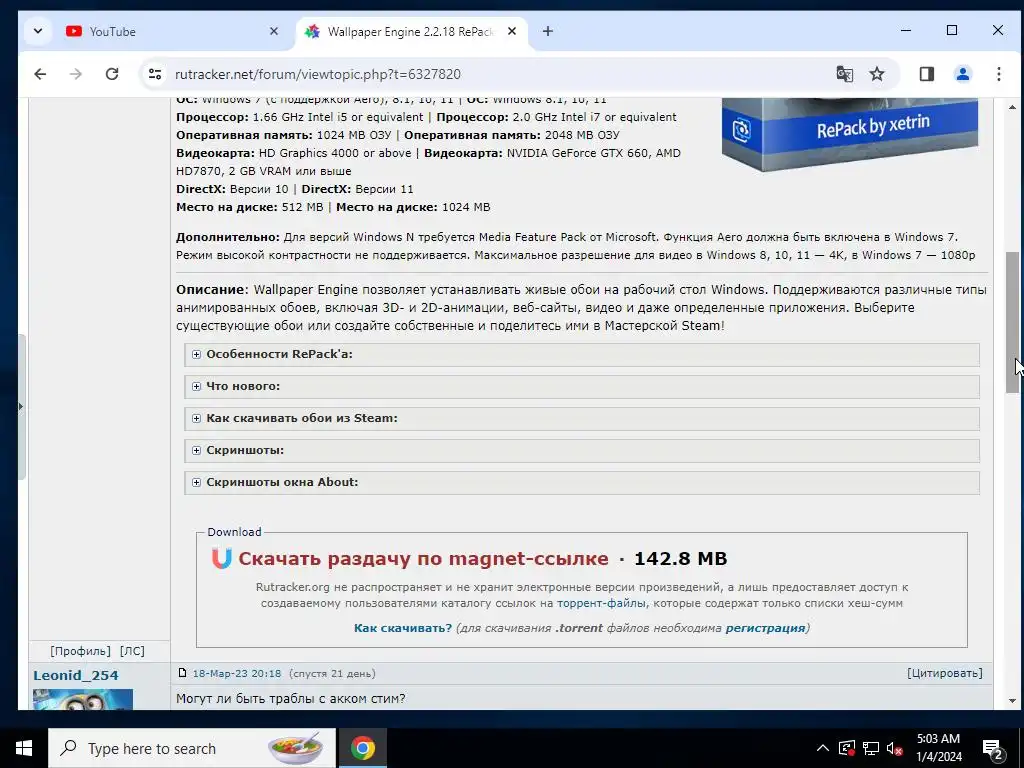The image size is (1024, 768).
Task: Expand the Скриншоты section
Action: (x=582, y=450)
